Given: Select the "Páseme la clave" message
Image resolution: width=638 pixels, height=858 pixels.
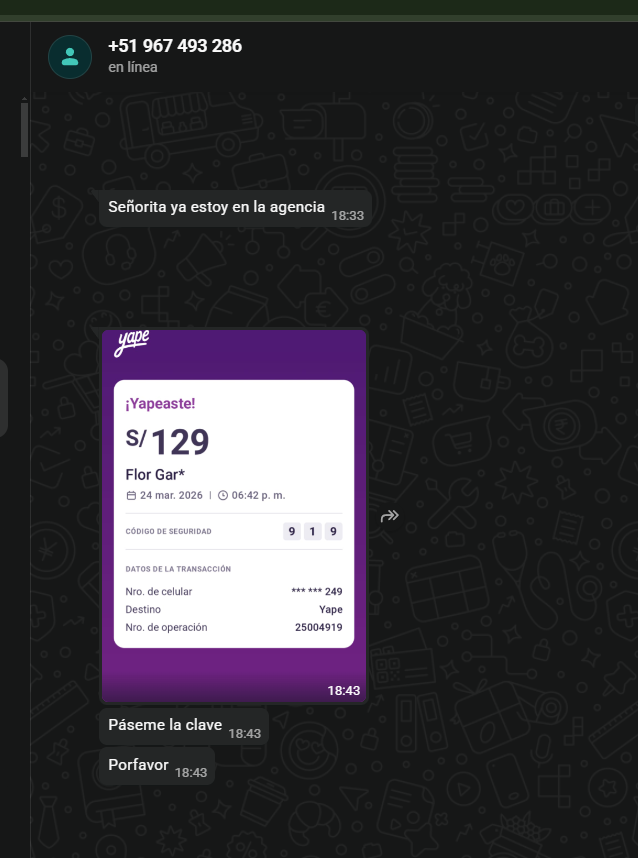Looking at the screenshot, I should pos(165,725).
